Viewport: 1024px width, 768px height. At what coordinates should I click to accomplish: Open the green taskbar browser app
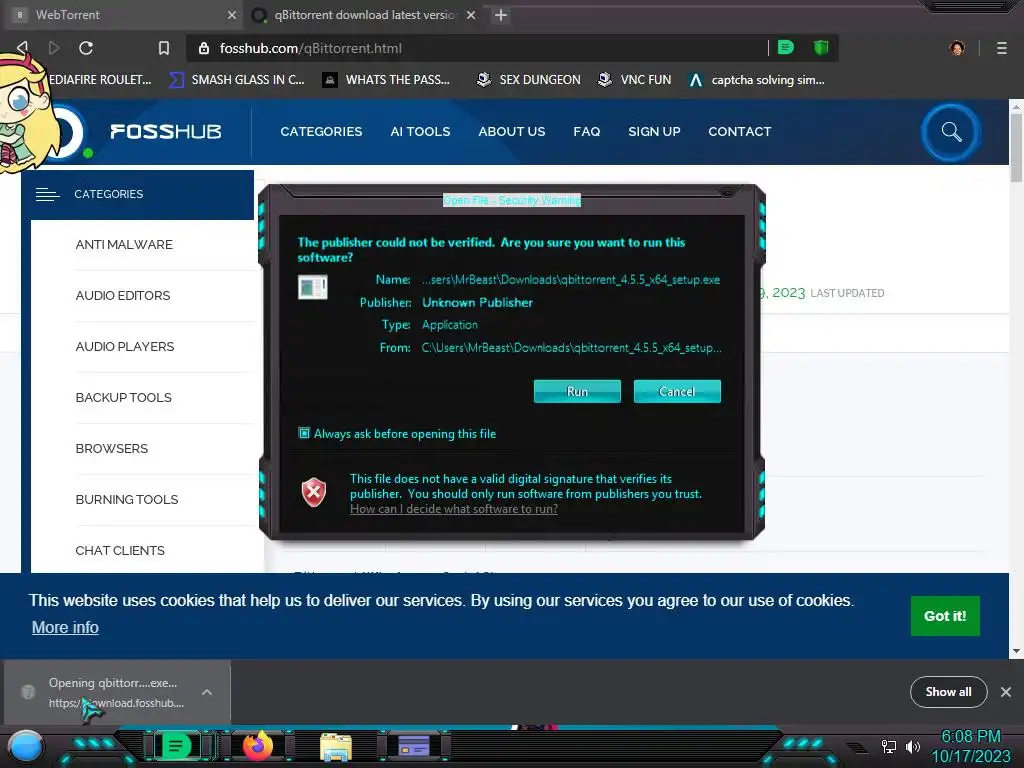pos(176,746)
